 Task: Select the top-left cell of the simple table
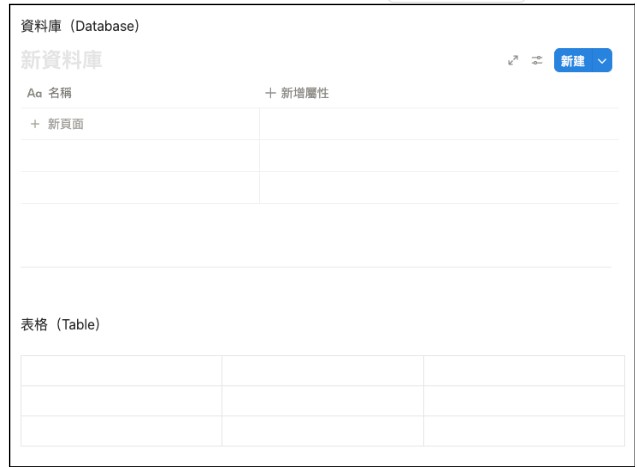click(121, 371)
